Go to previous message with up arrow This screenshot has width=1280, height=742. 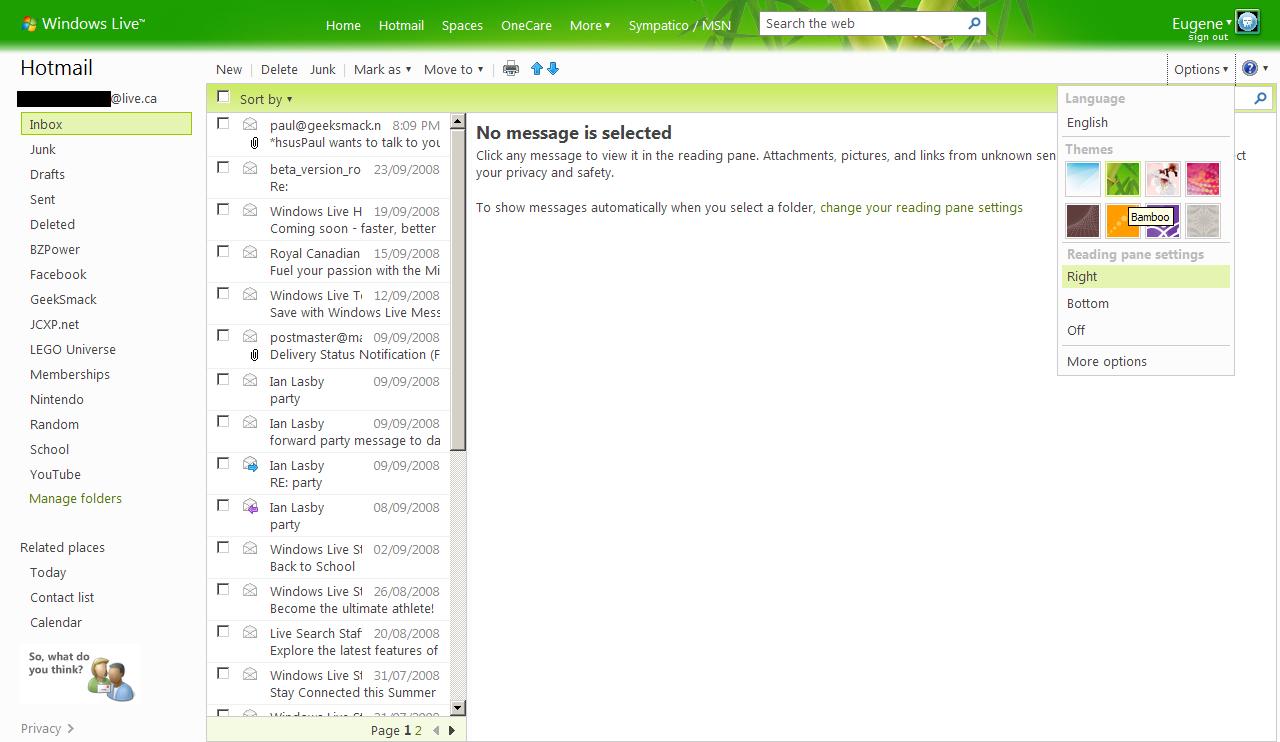pyautogui.click(x=537, y=69)
